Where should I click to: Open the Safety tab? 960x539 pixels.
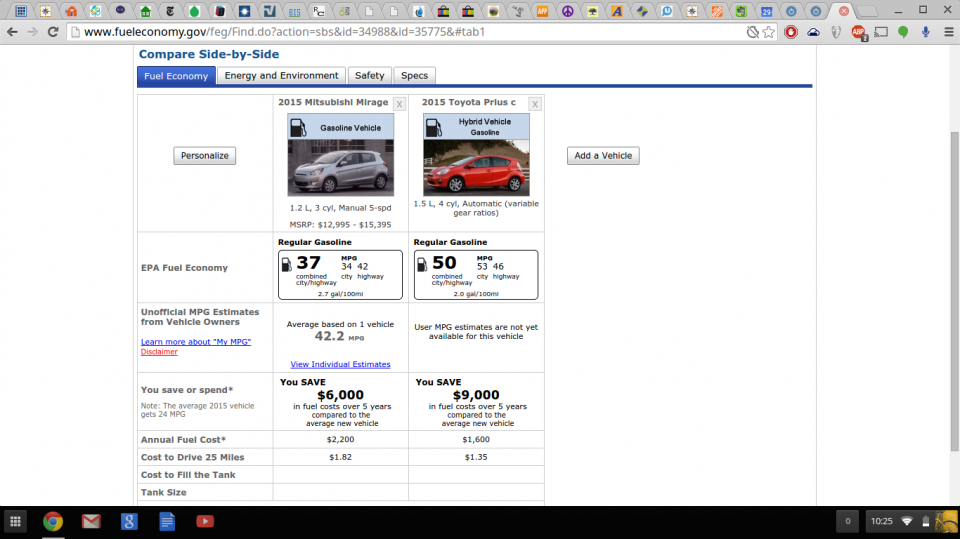tap(370, 75)
